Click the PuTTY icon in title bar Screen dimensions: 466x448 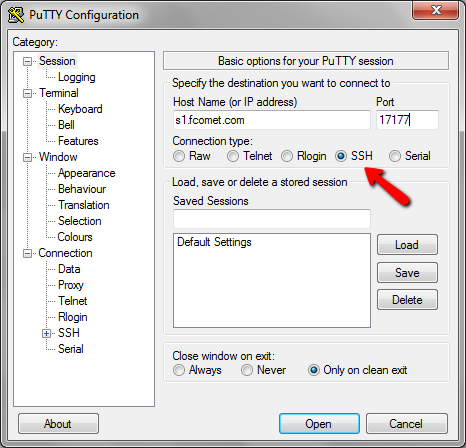click(16, 15)
